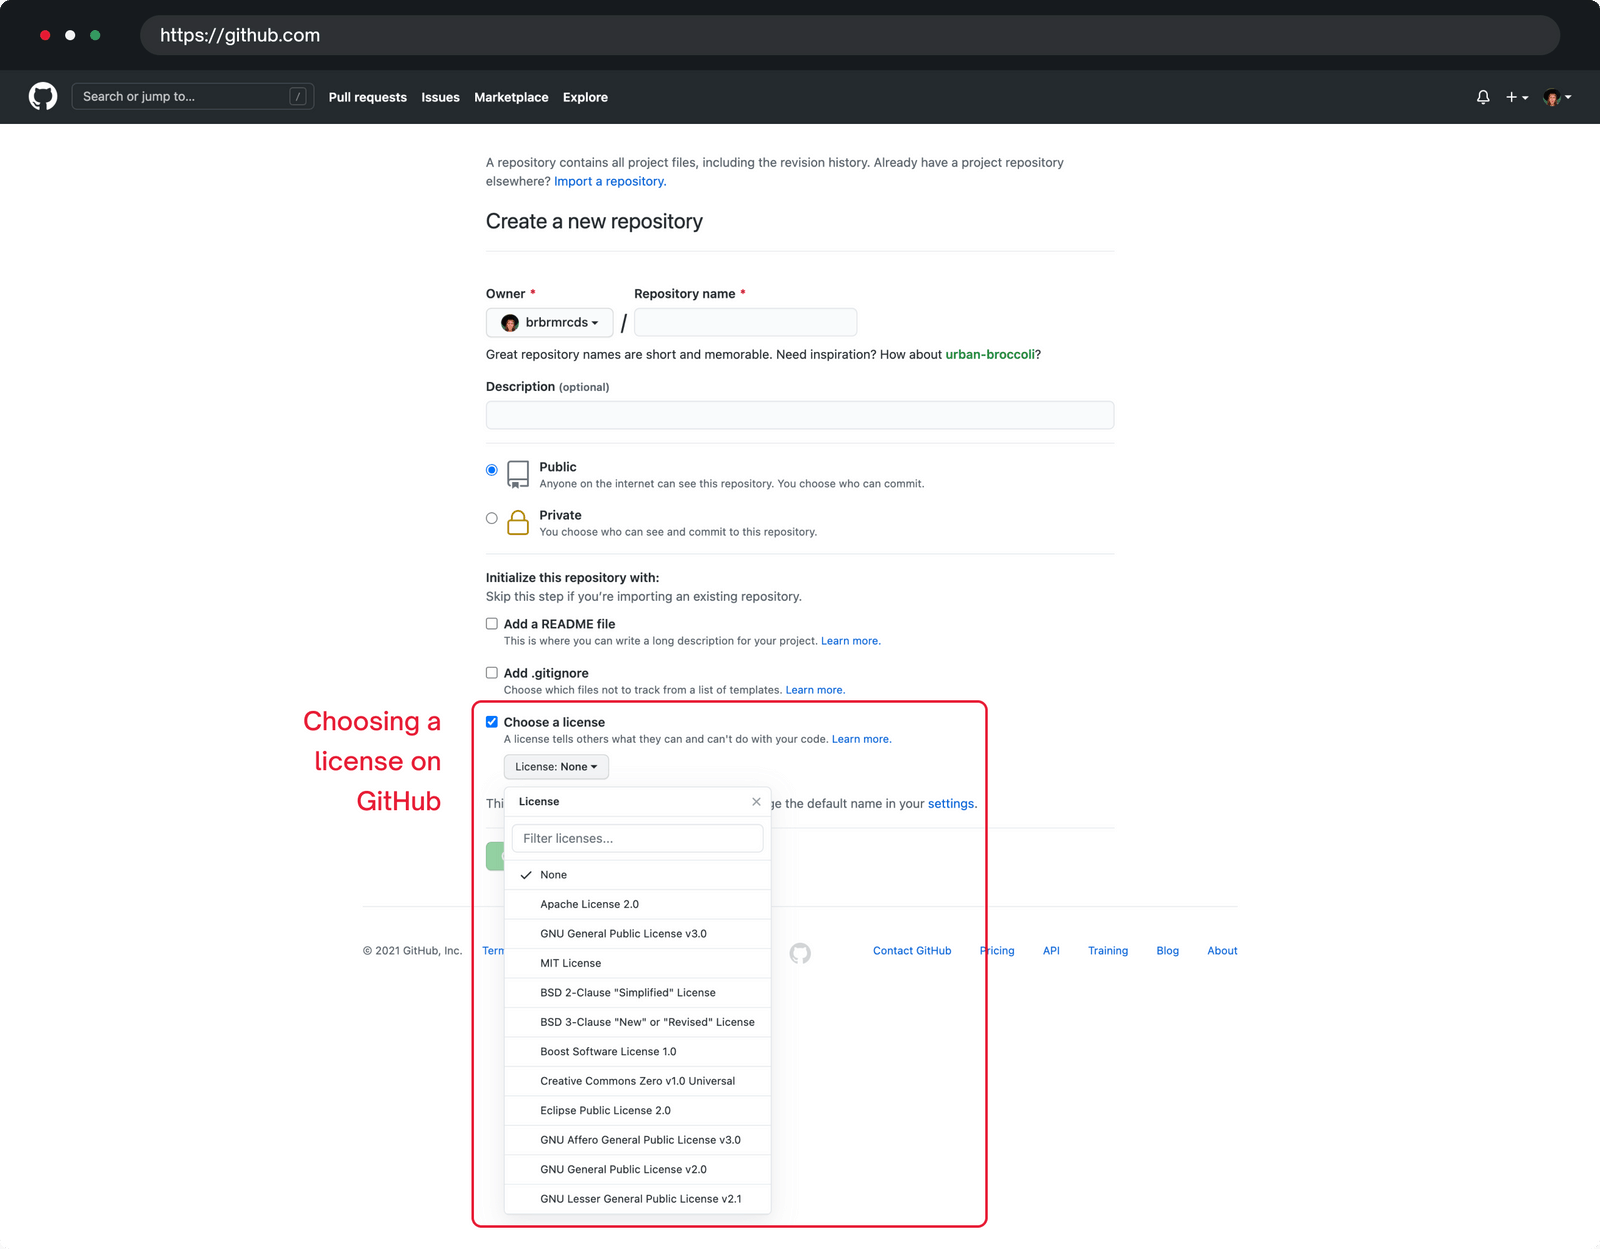Open the plus create-new menu

coord(1517,97)
